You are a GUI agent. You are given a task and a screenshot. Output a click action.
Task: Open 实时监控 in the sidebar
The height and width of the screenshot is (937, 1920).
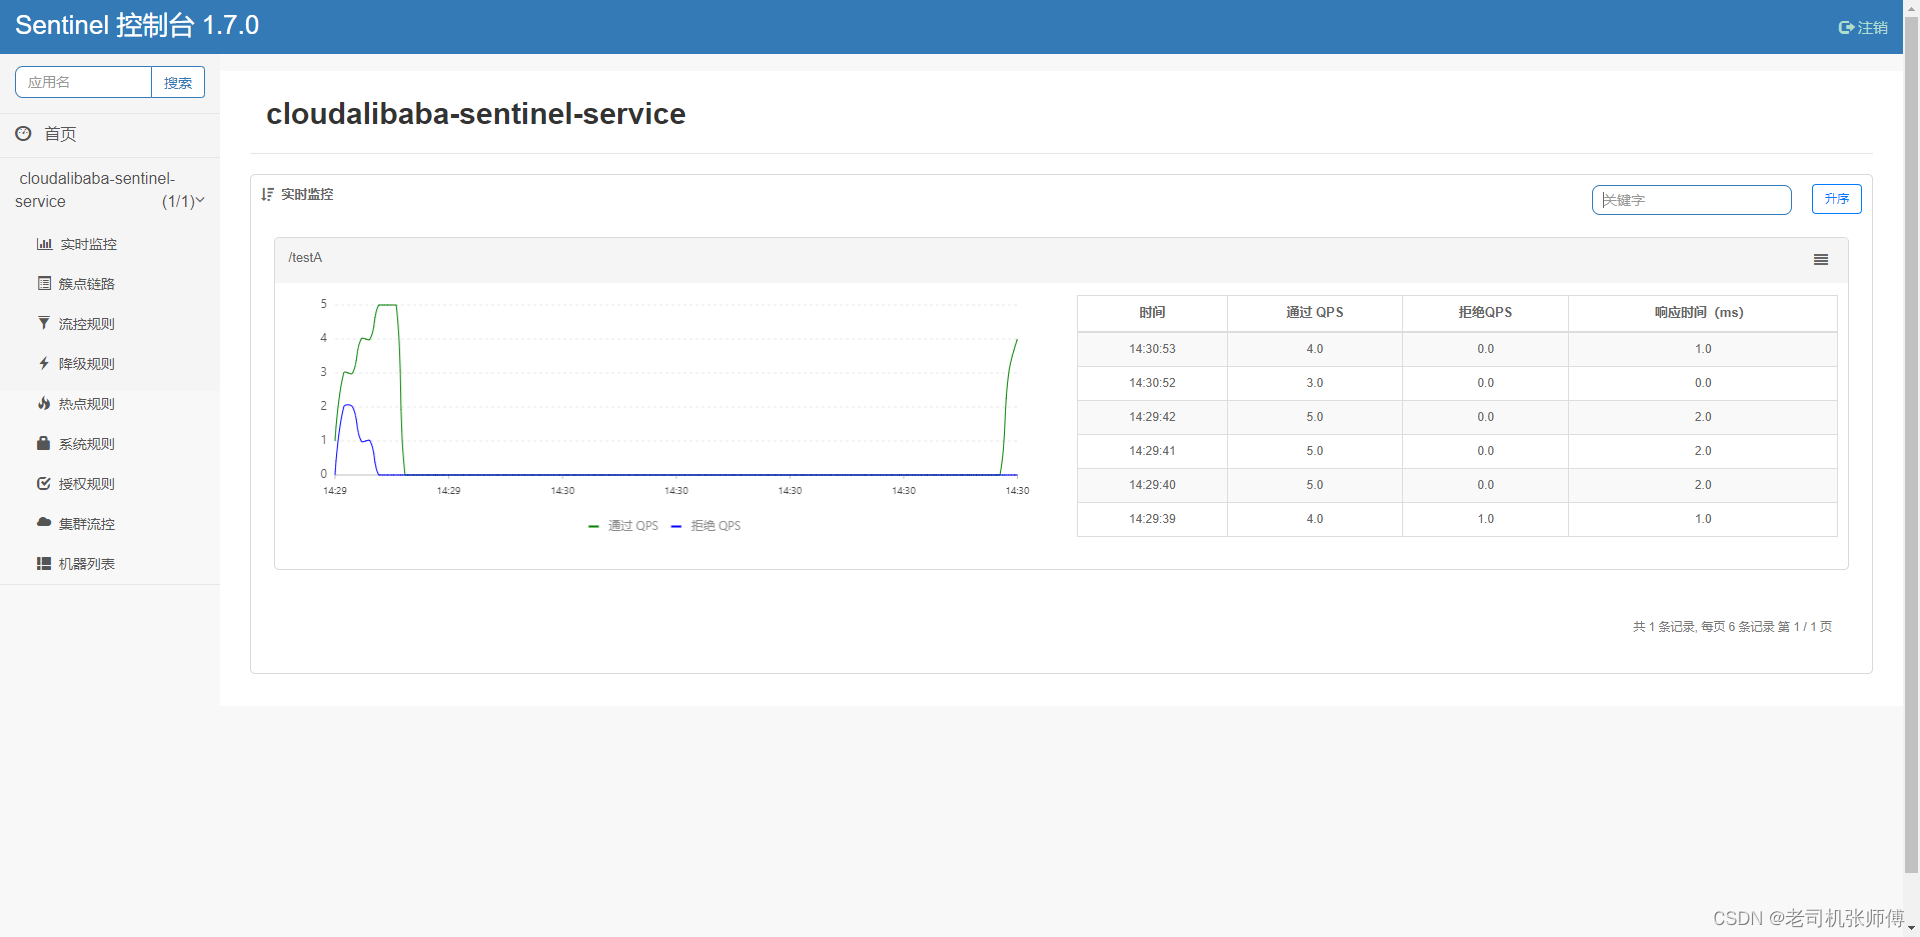88,244
